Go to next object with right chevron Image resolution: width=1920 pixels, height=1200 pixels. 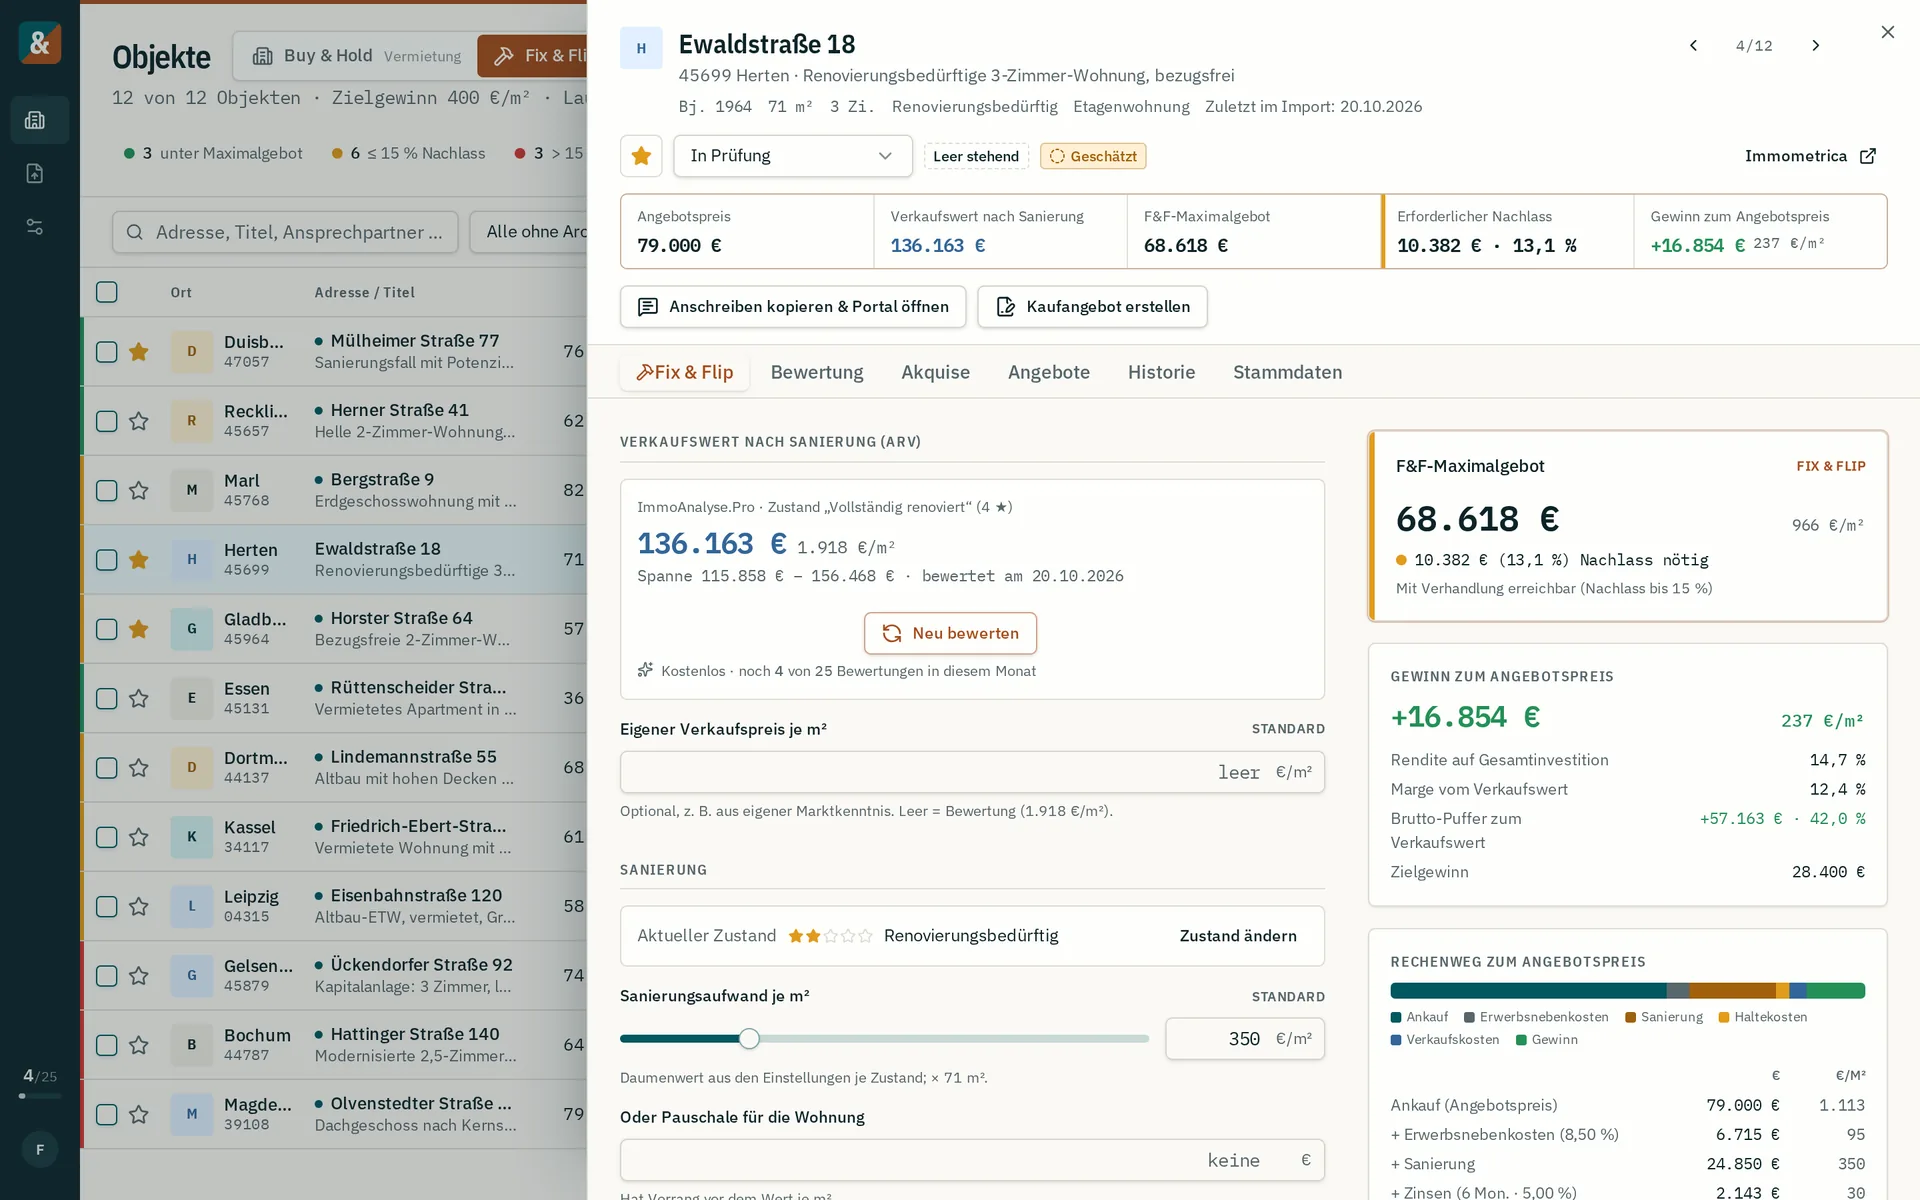click(x=1816, y=45)
